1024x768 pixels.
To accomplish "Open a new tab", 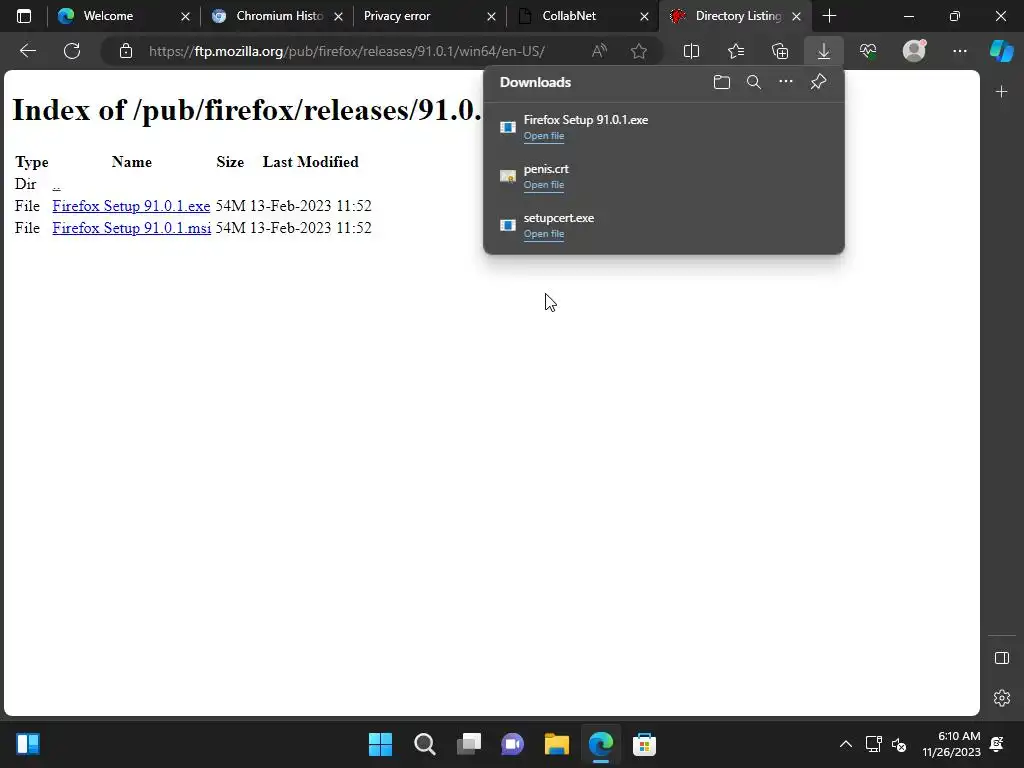I will click(829, 16).
